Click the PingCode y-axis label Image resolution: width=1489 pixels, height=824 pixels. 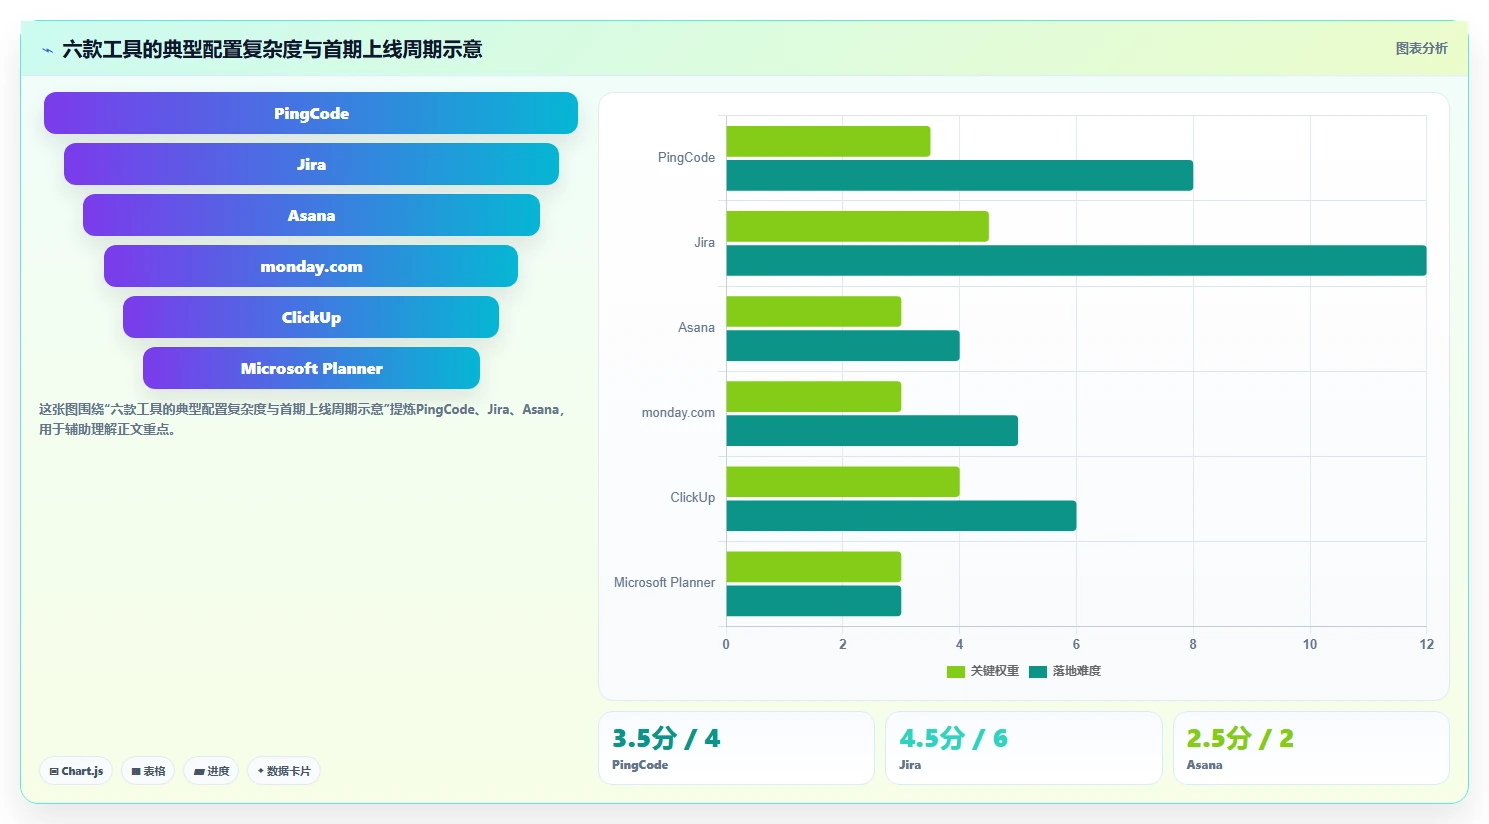click(686, 158)
